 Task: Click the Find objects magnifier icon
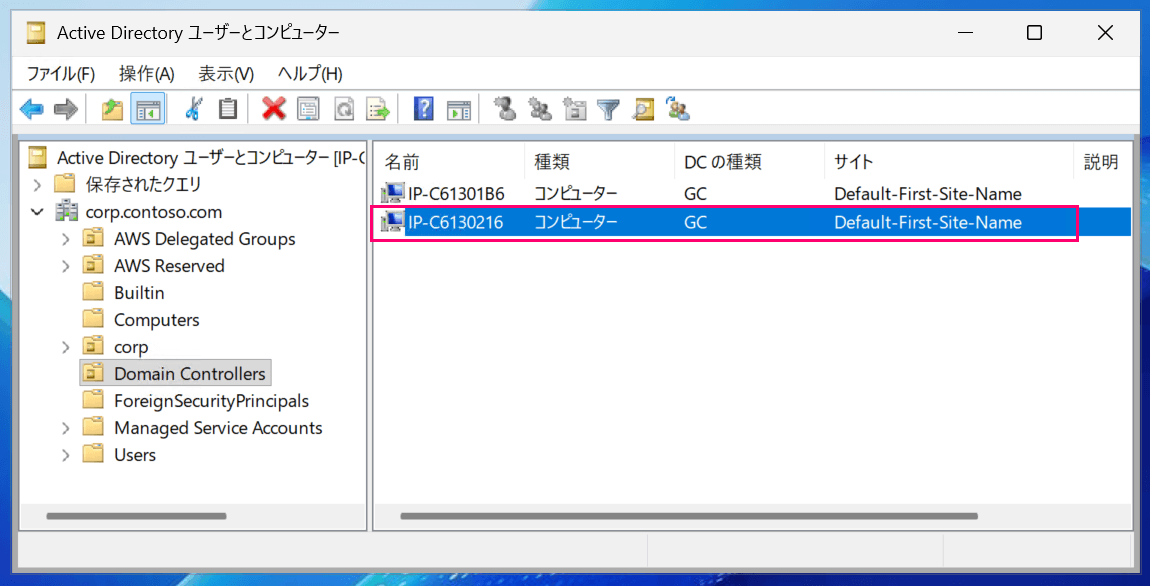coord(644,110)
